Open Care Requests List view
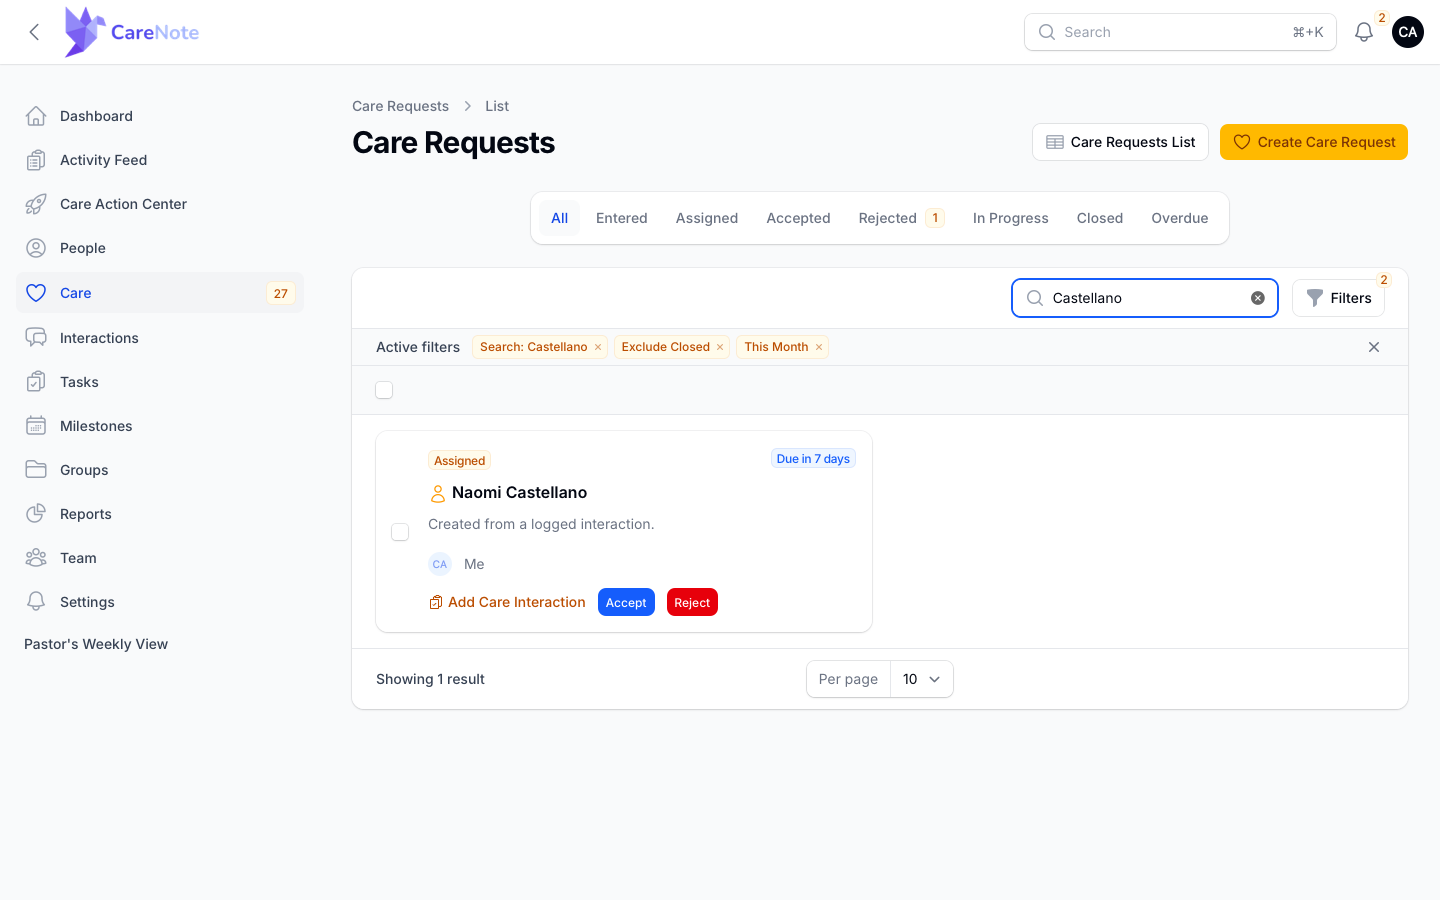Viewport: 1440px width, 900px height. coord(1120,142)
